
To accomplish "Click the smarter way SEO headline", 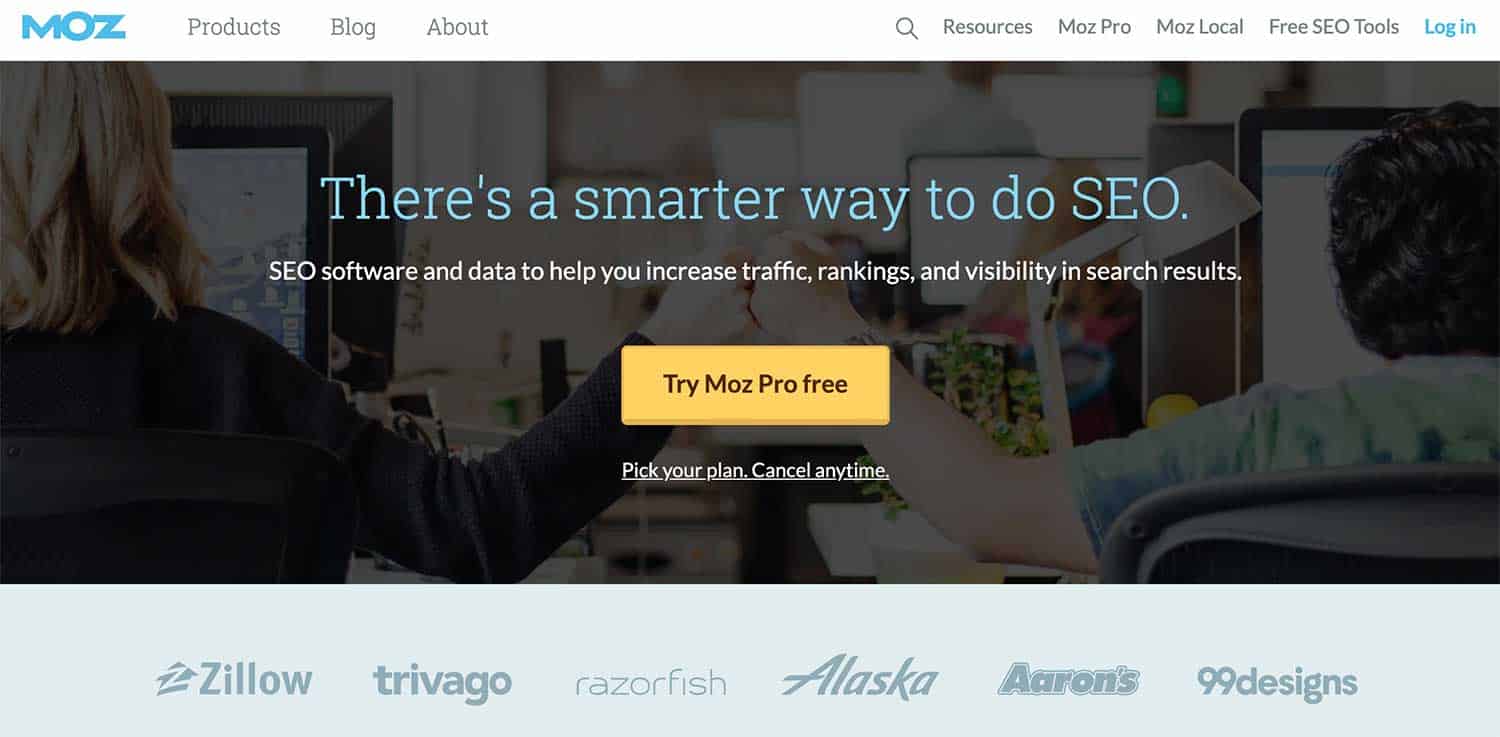I will 755,197.
